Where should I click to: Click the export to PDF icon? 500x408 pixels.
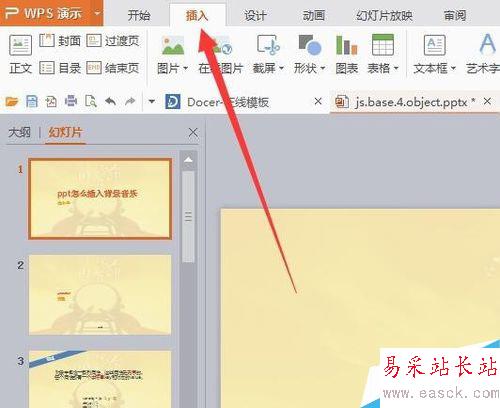pyautogui.click(x=51, y=101)
